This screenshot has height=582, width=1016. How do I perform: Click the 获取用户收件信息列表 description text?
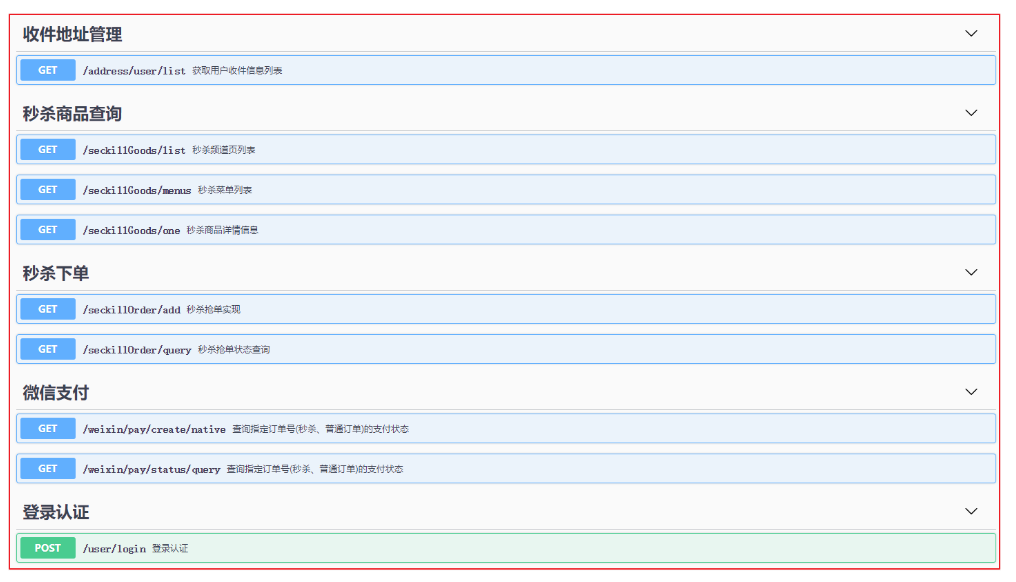click(x=237, y=71)
